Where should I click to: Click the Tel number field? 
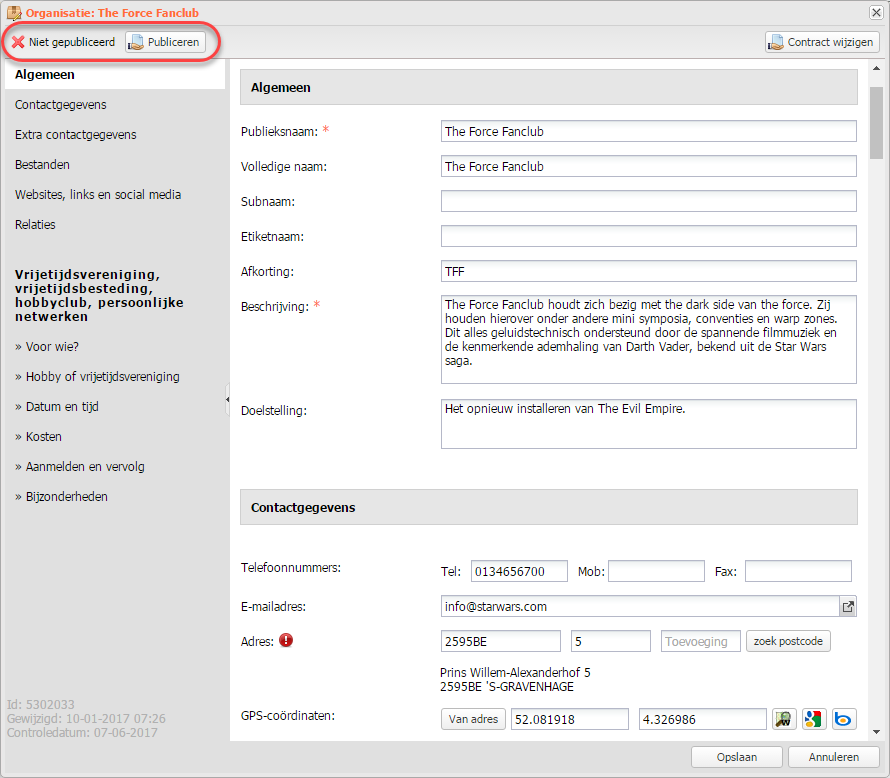519,571
